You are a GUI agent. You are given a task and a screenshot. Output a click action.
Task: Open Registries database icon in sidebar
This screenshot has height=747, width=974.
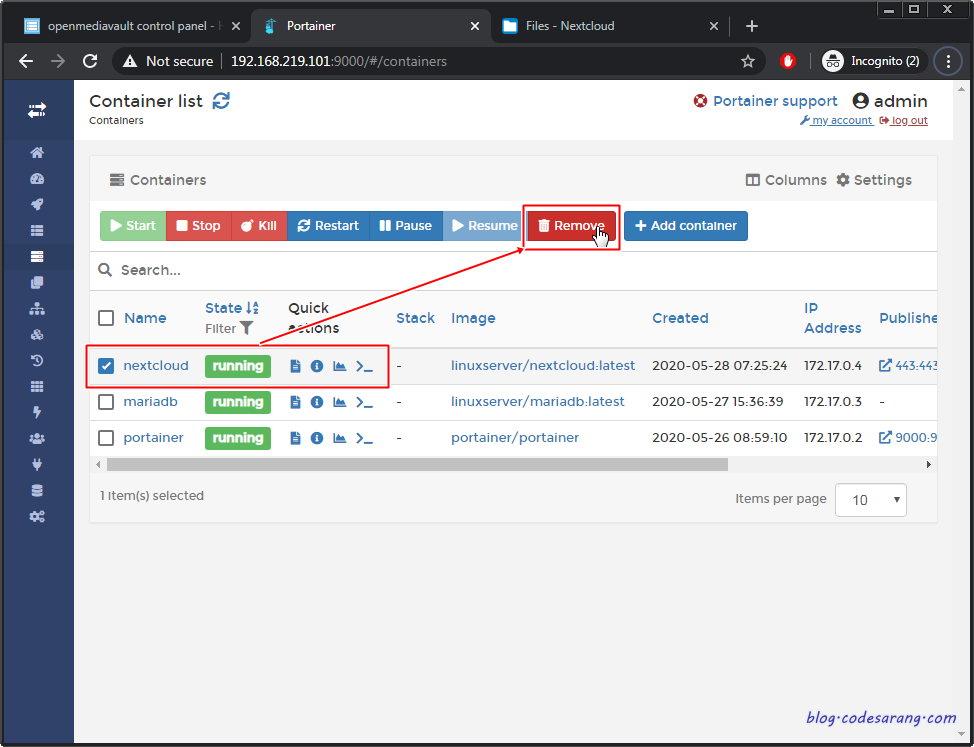pyautogui.click(x=37, y=491)
